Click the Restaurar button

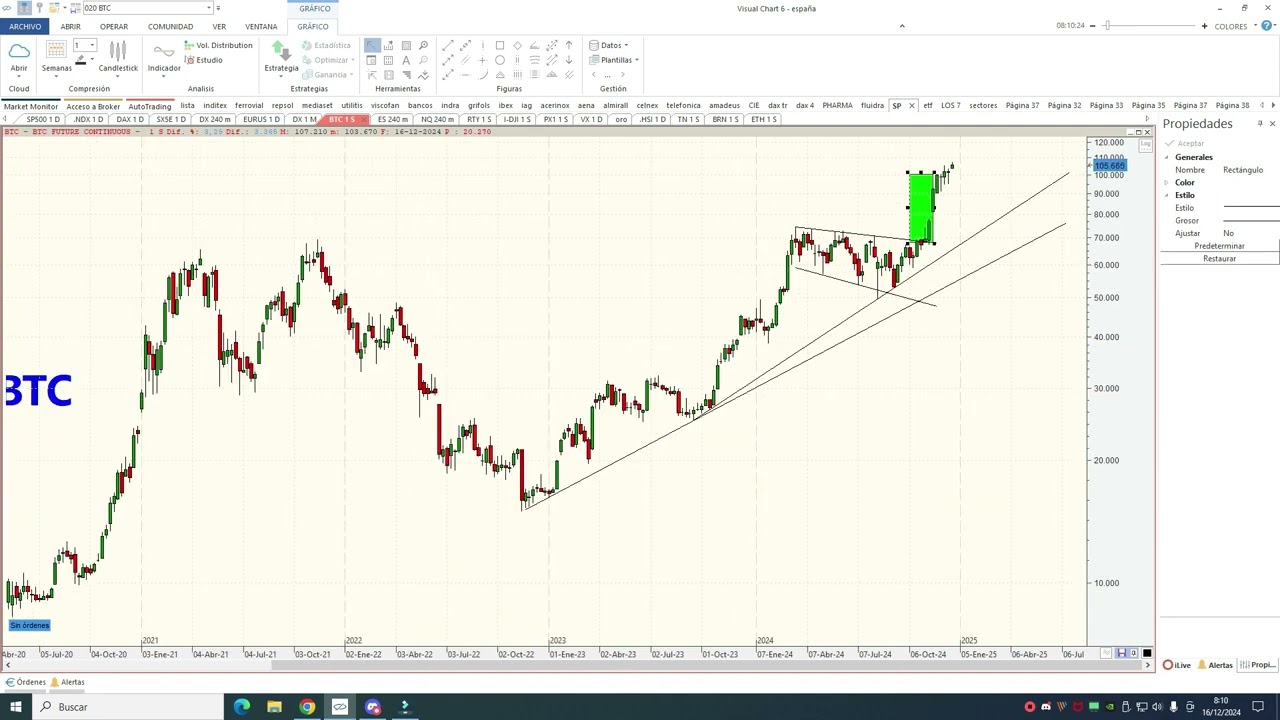(x=1219, y=259)
